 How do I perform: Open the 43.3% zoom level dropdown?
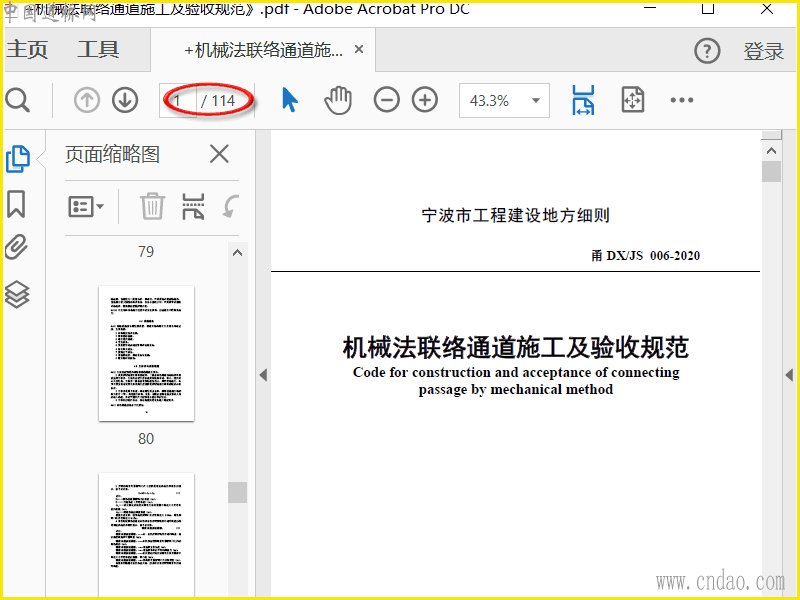(x=537, y=100)
